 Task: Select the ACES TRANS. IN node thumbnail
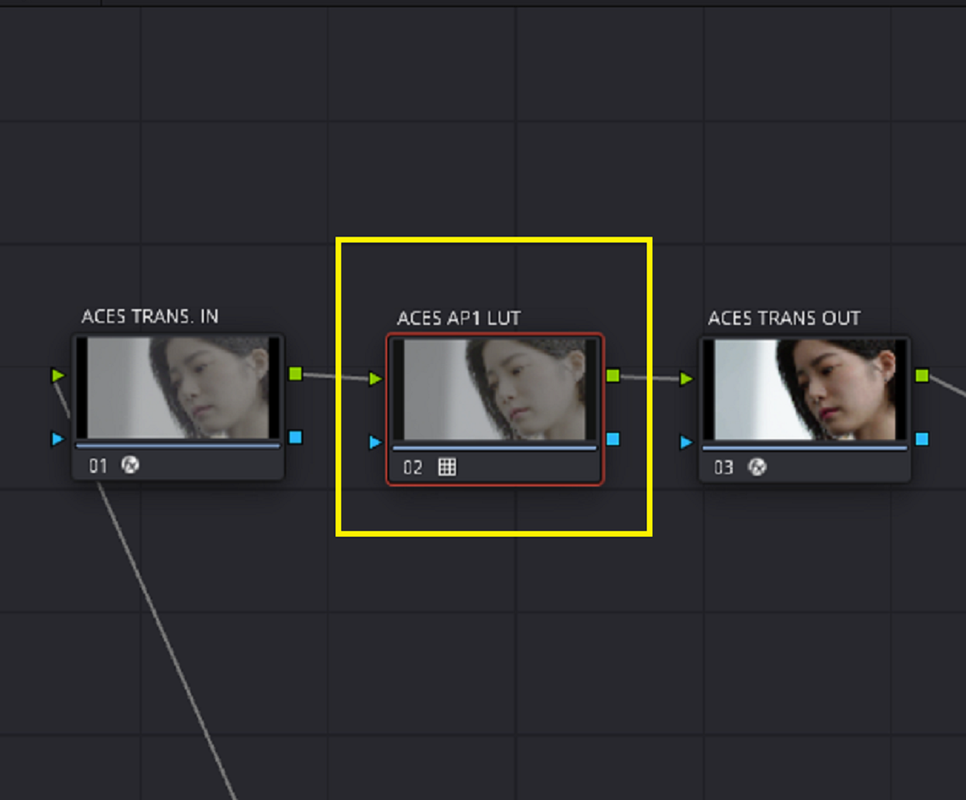(x=178, y=388)
